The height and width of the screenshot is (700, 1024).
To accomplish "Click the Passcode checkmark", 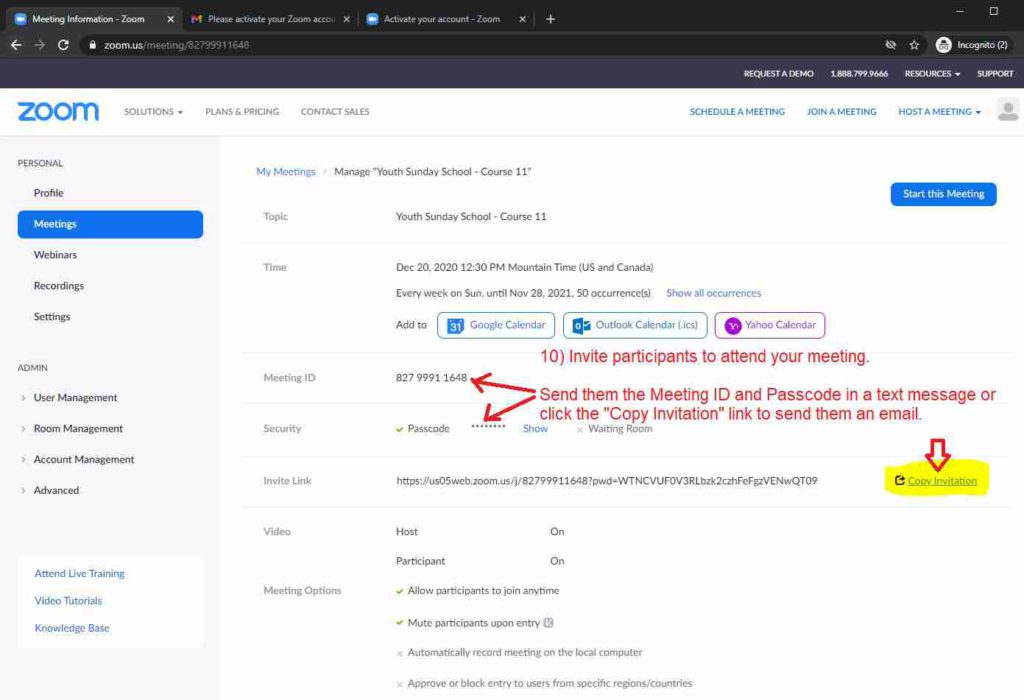I will point(399,430).
